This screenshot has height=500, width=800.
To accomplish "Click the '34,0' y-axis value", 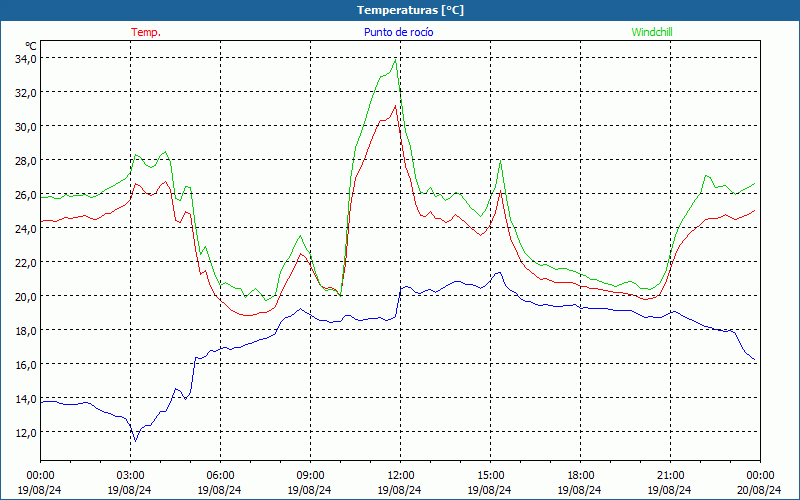I will [26, 59].
